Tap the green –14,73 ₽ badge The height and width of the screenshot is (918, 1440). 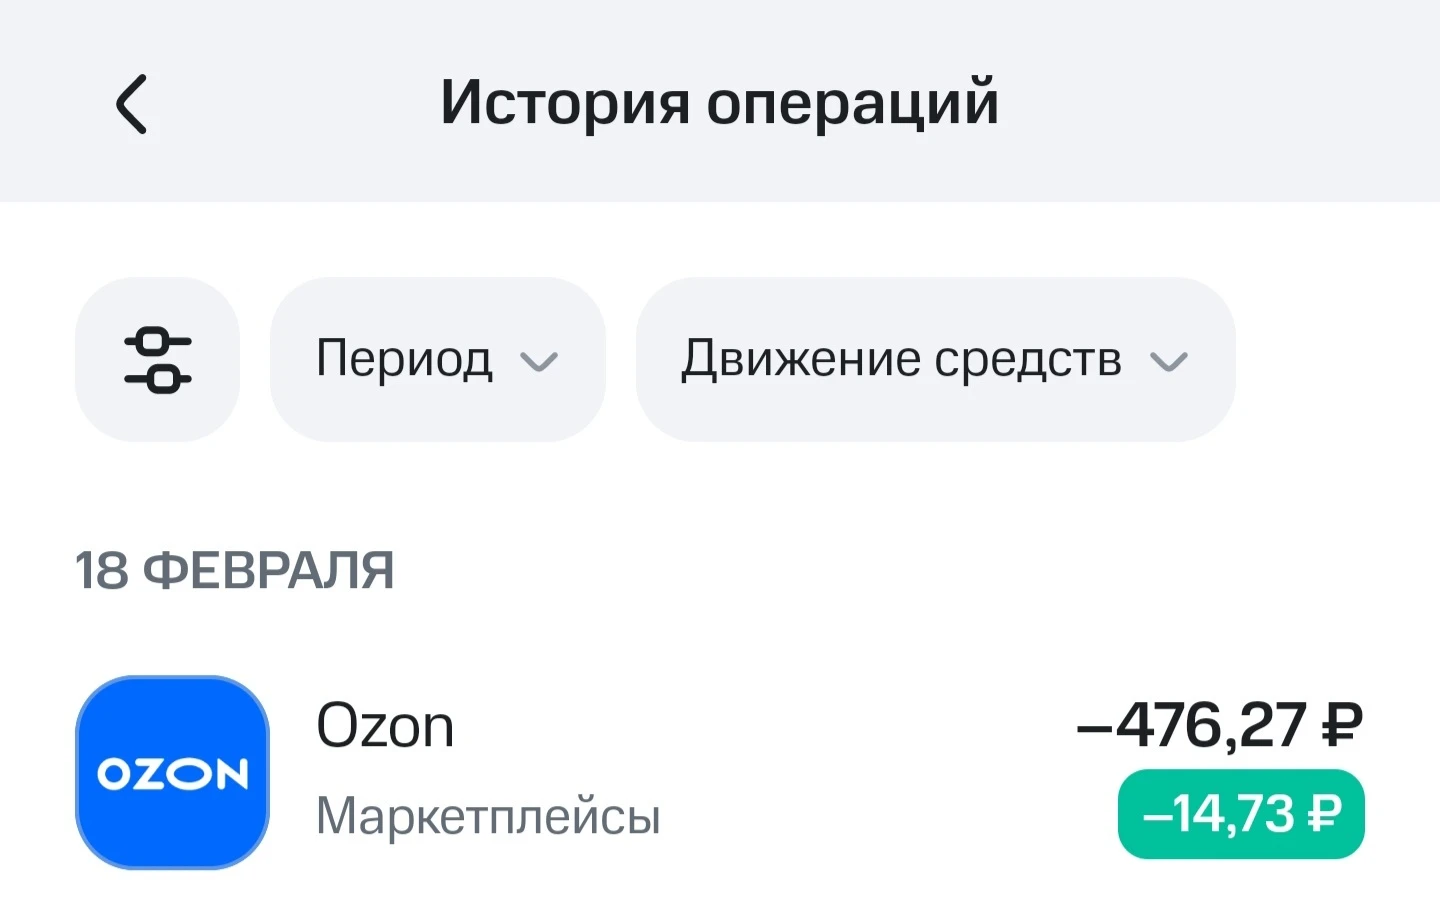point(1240,814)
